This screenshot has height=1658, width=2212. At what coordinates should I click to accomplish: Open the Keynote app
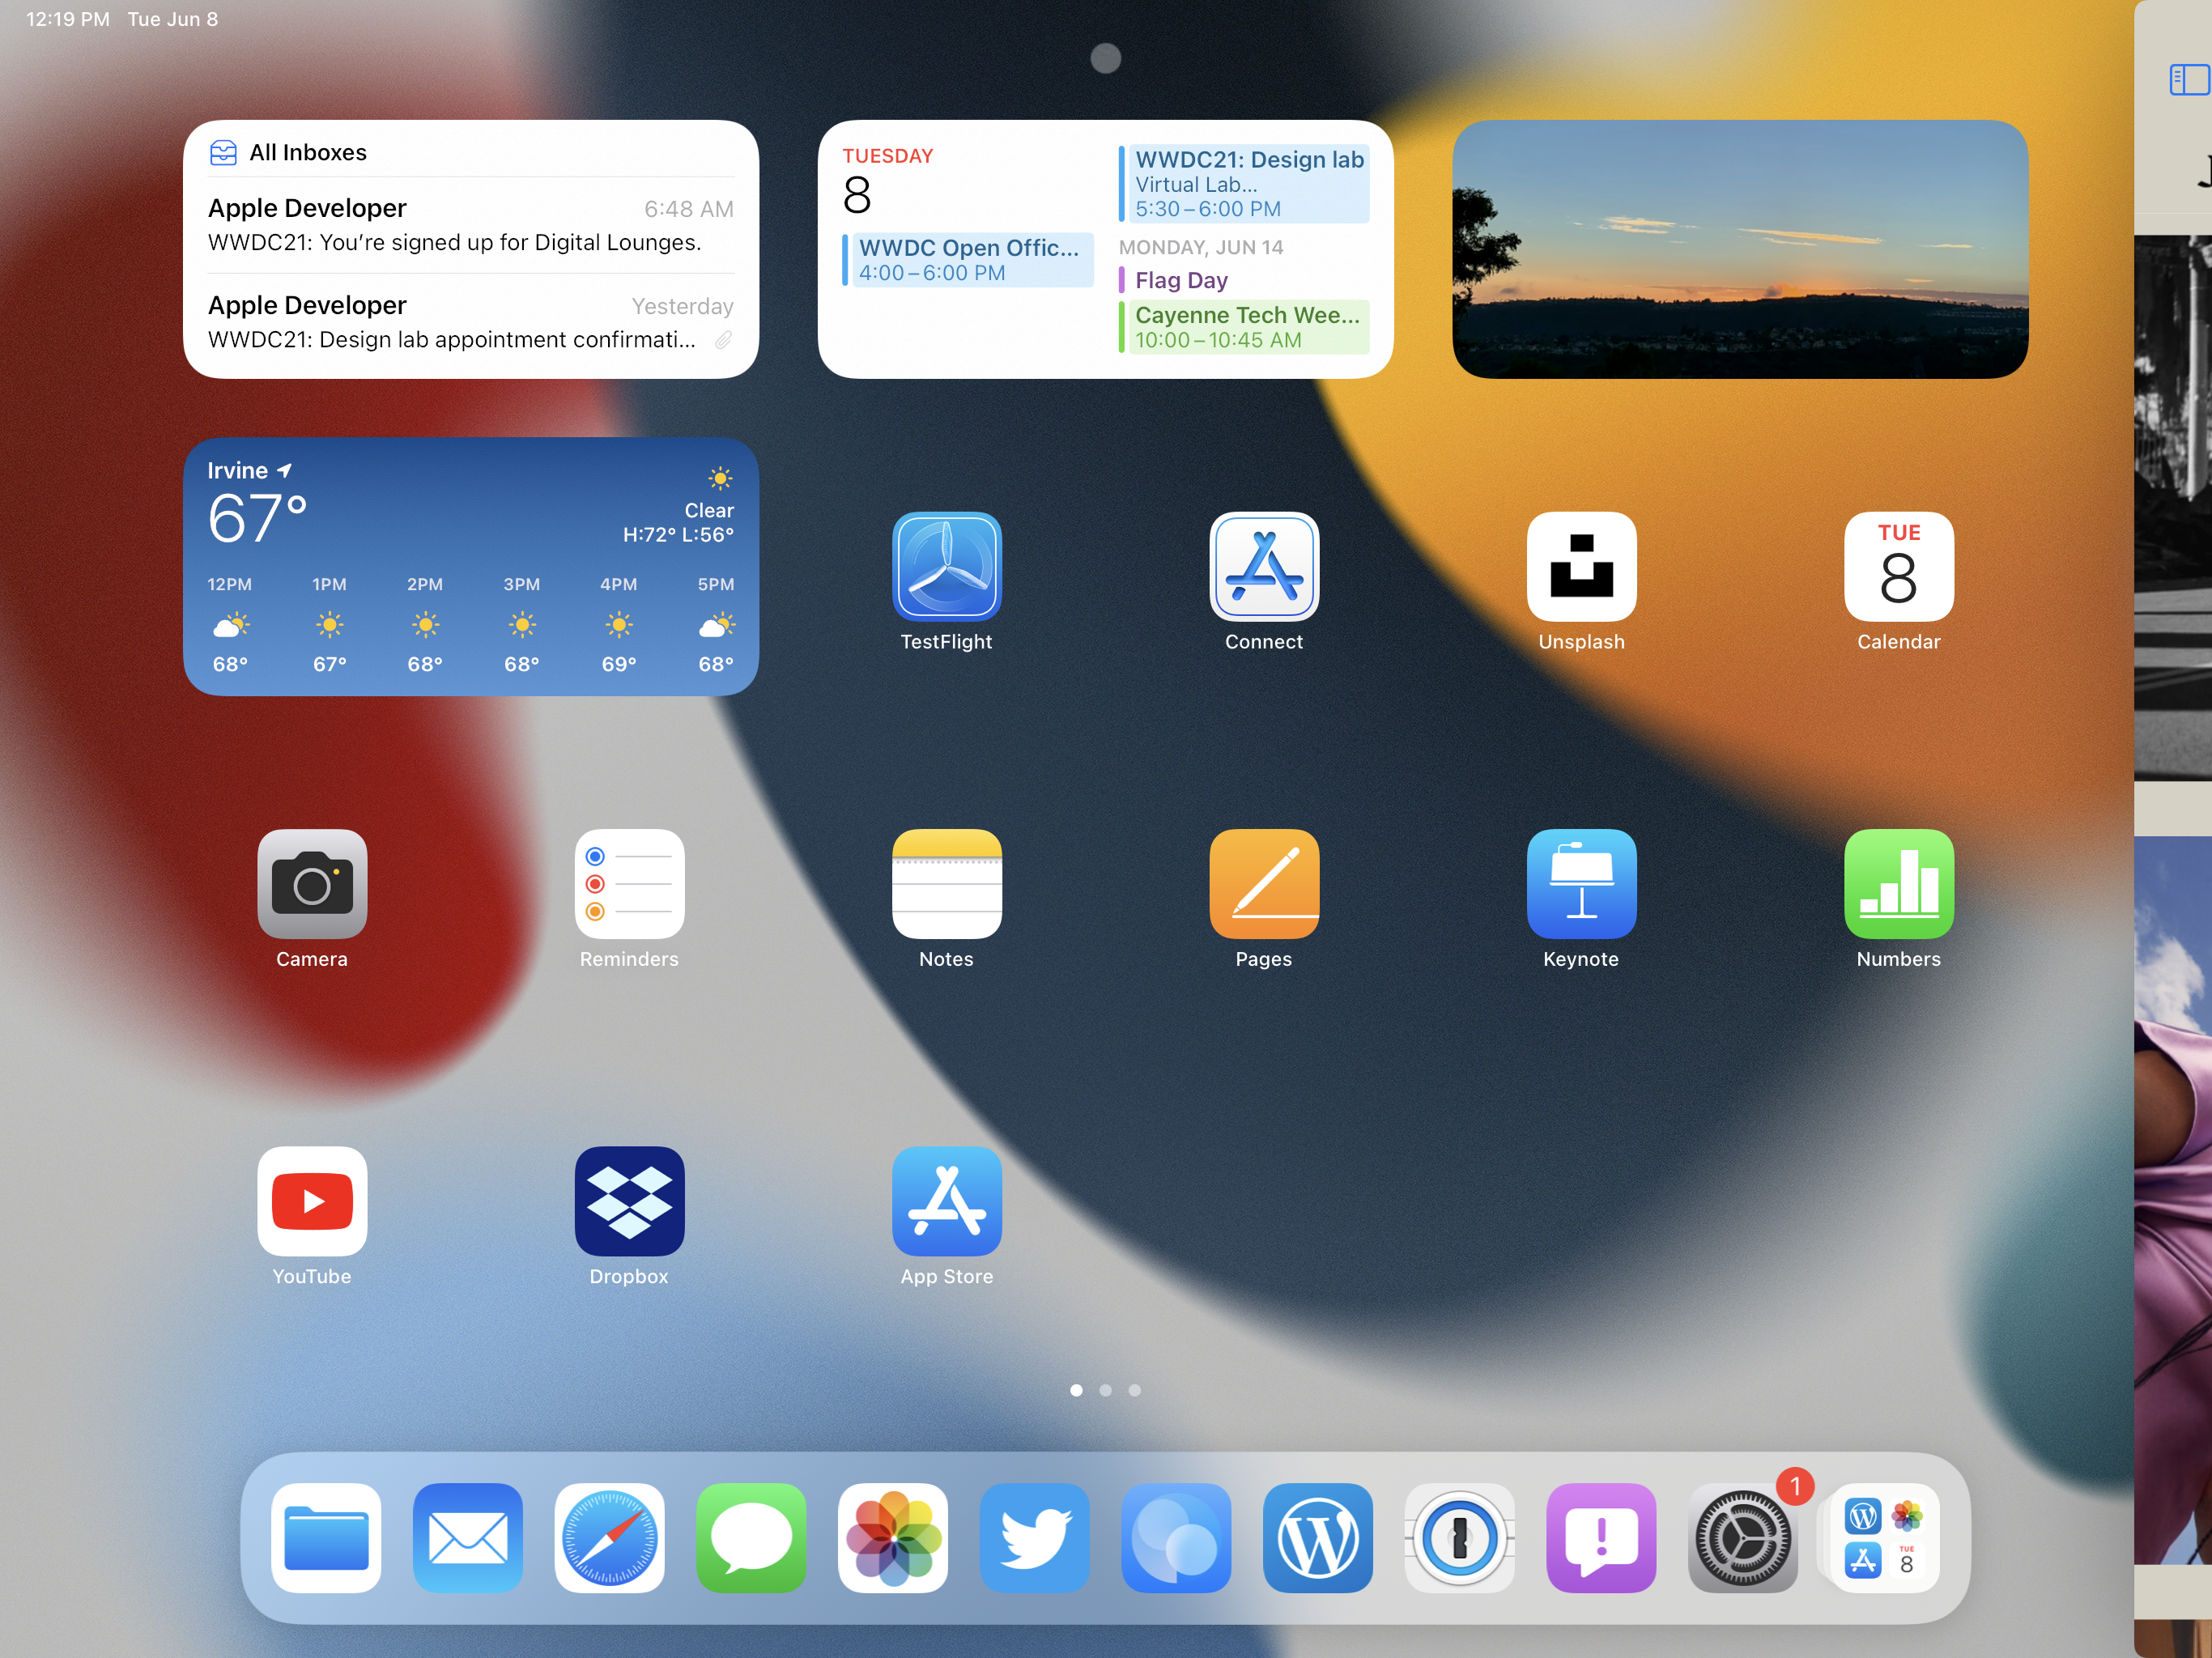tap(1581, 883)
